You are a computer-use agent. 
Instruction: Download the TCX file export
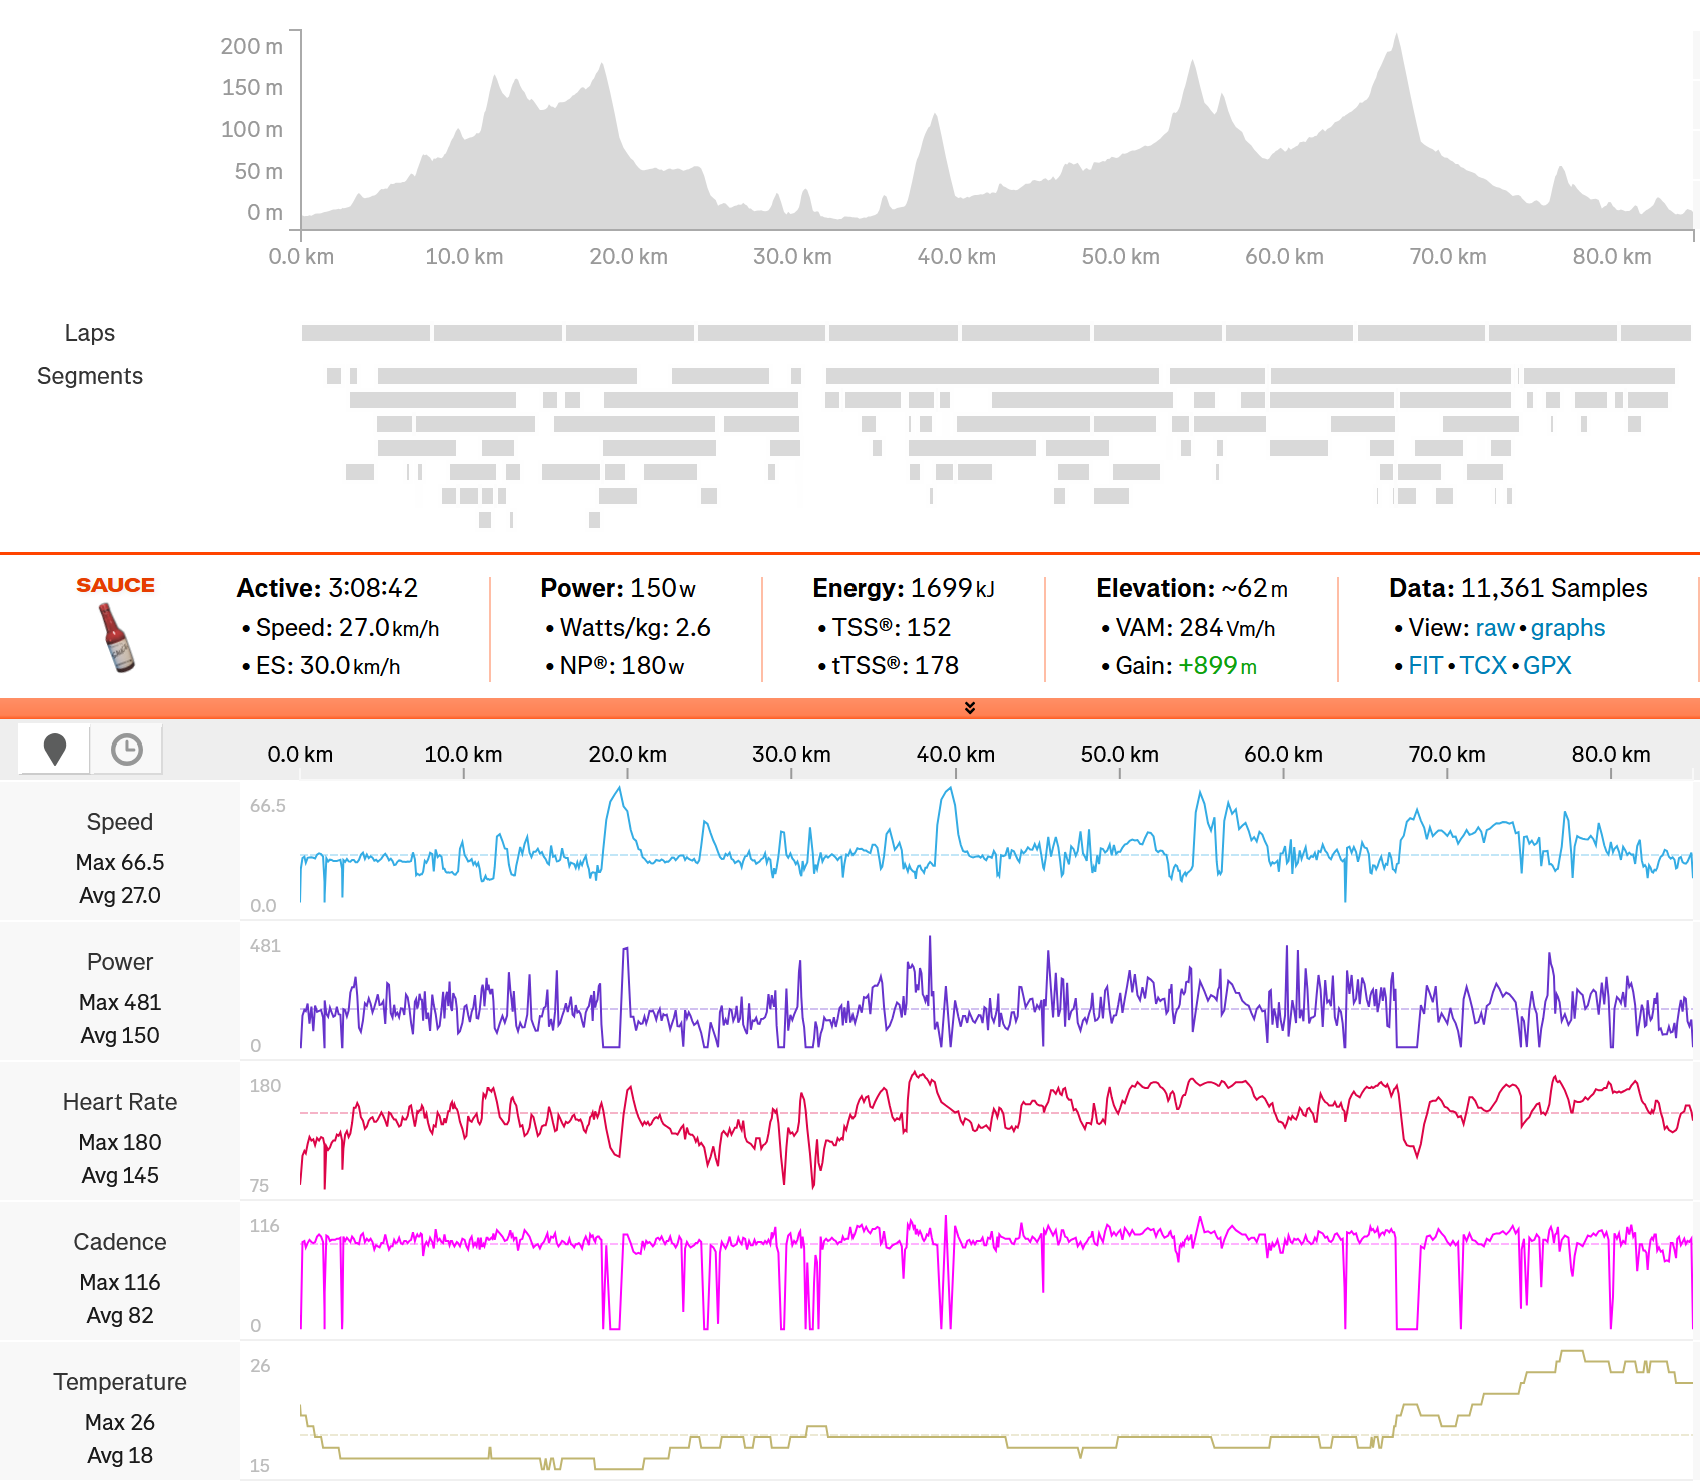(1482, 666)
